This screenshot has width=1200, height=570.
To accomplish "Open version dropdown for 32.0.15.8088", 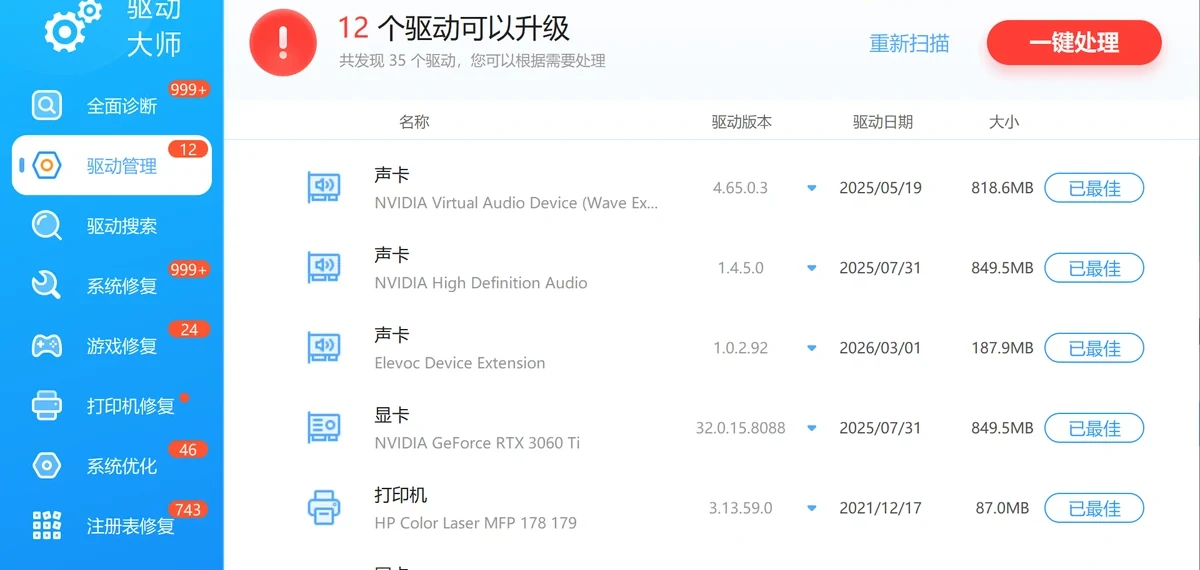I will pos(812,428).
